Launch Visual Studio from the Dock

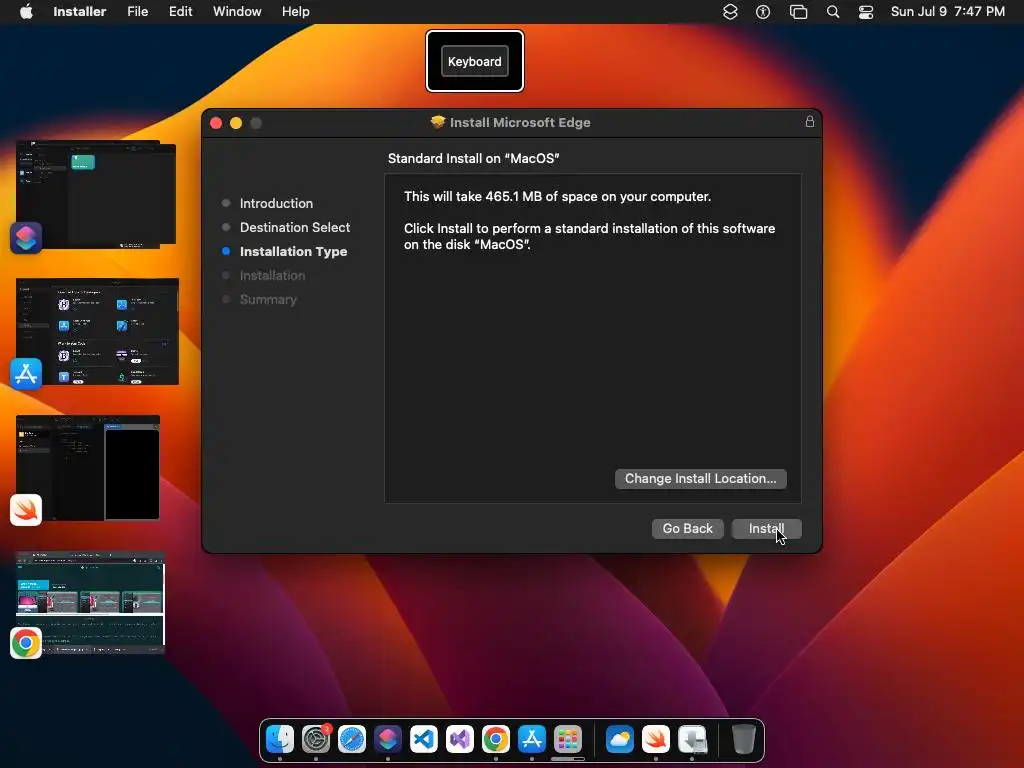click(460, 739)
